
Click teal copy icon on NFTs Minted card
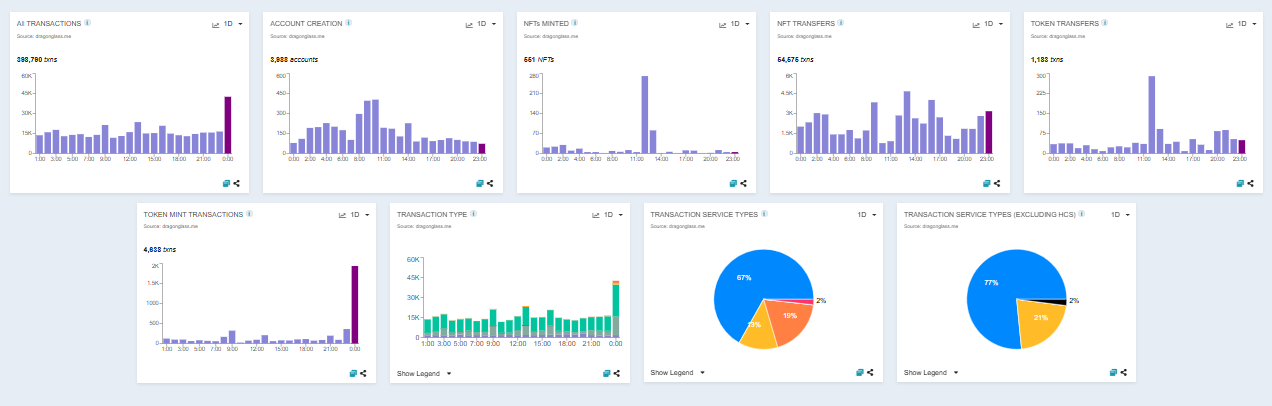coord(733,183)
